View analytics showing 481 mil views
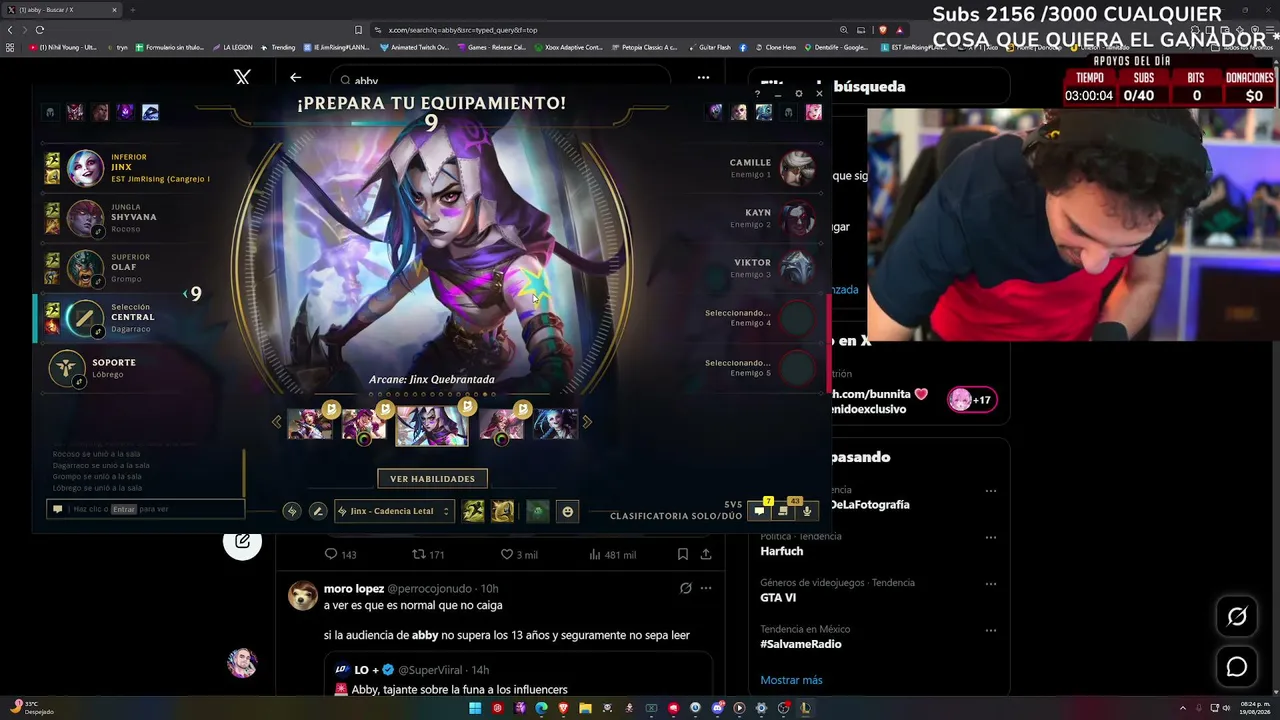The image size is (1280, 720). click(611, 554)
